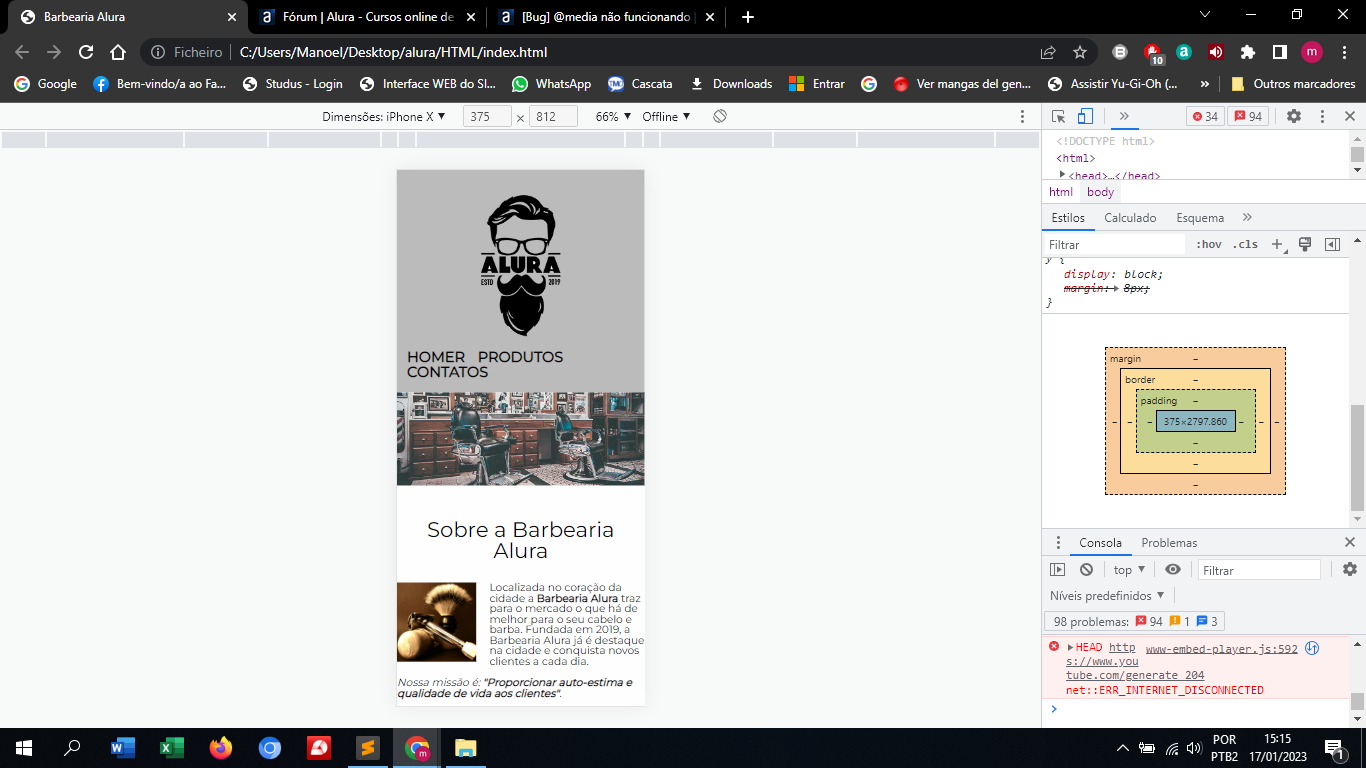Click the console Filtrar input
The image size is (1366, 768).
coord(1259,570)
